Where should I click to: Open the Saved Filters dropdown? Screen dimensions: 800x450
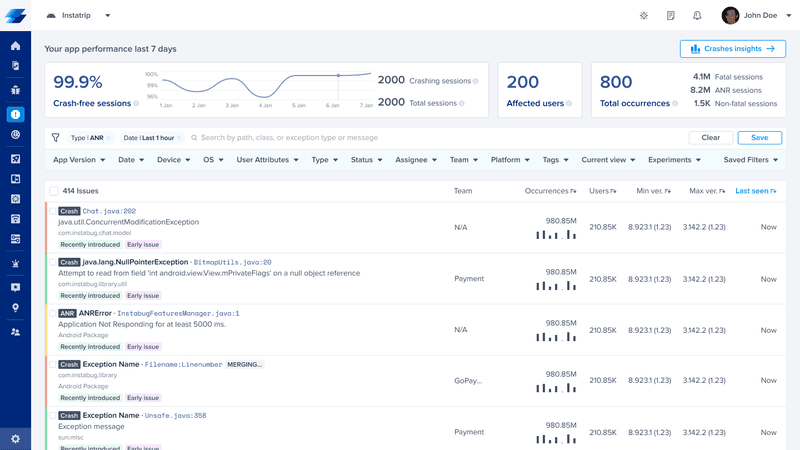750,160
